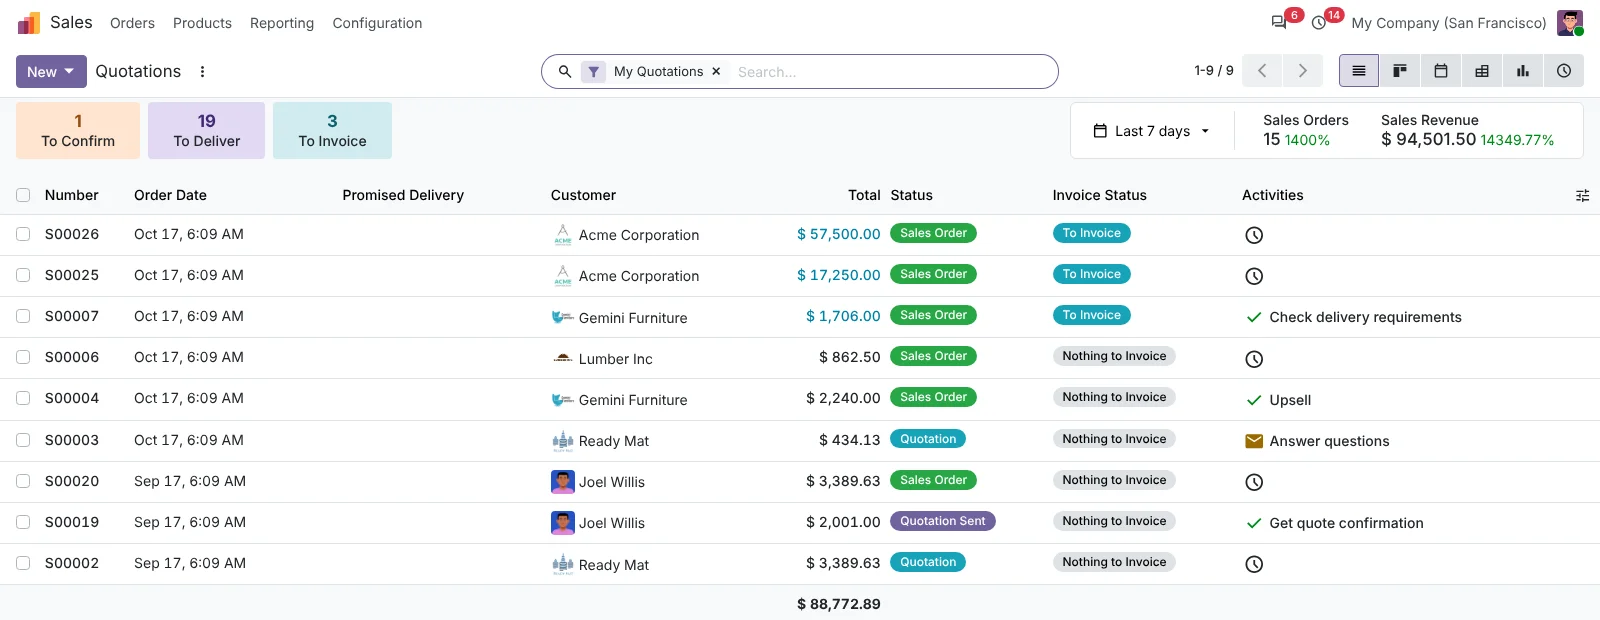Go to next page arrow
1600x620 pixels.
[1302, 71]
